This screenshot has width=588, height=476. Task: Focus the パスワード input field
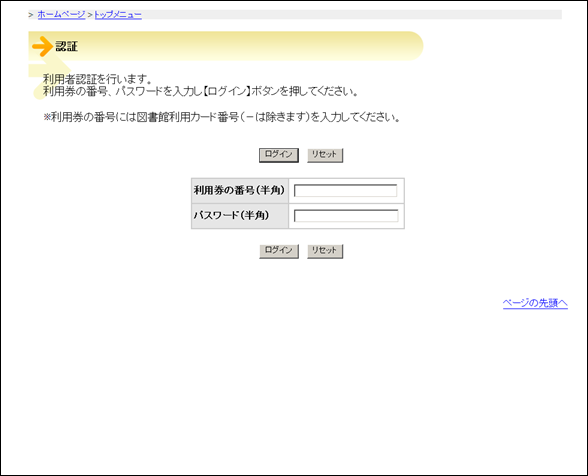click(x=346, y=216)
